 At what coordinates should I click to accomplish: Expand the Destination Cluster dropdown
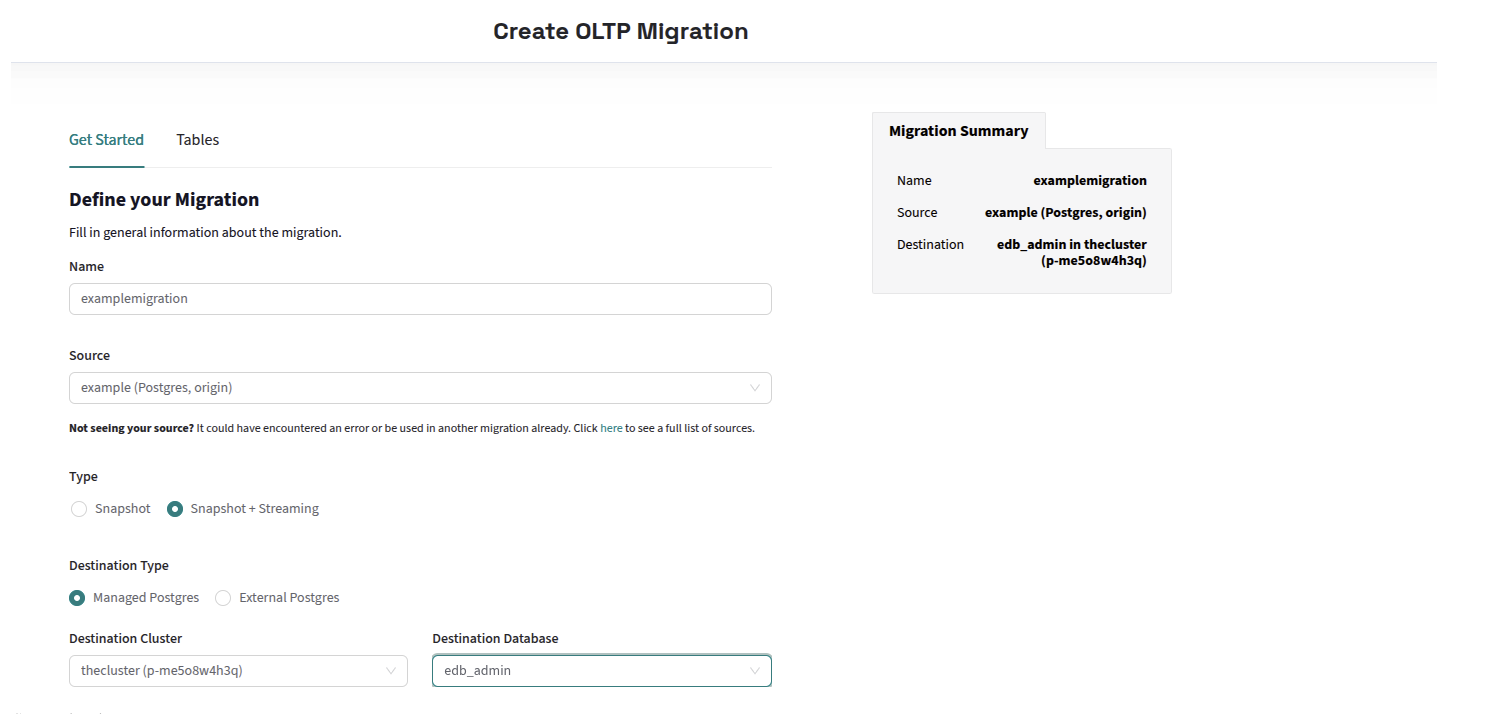[x=237, y=670]
